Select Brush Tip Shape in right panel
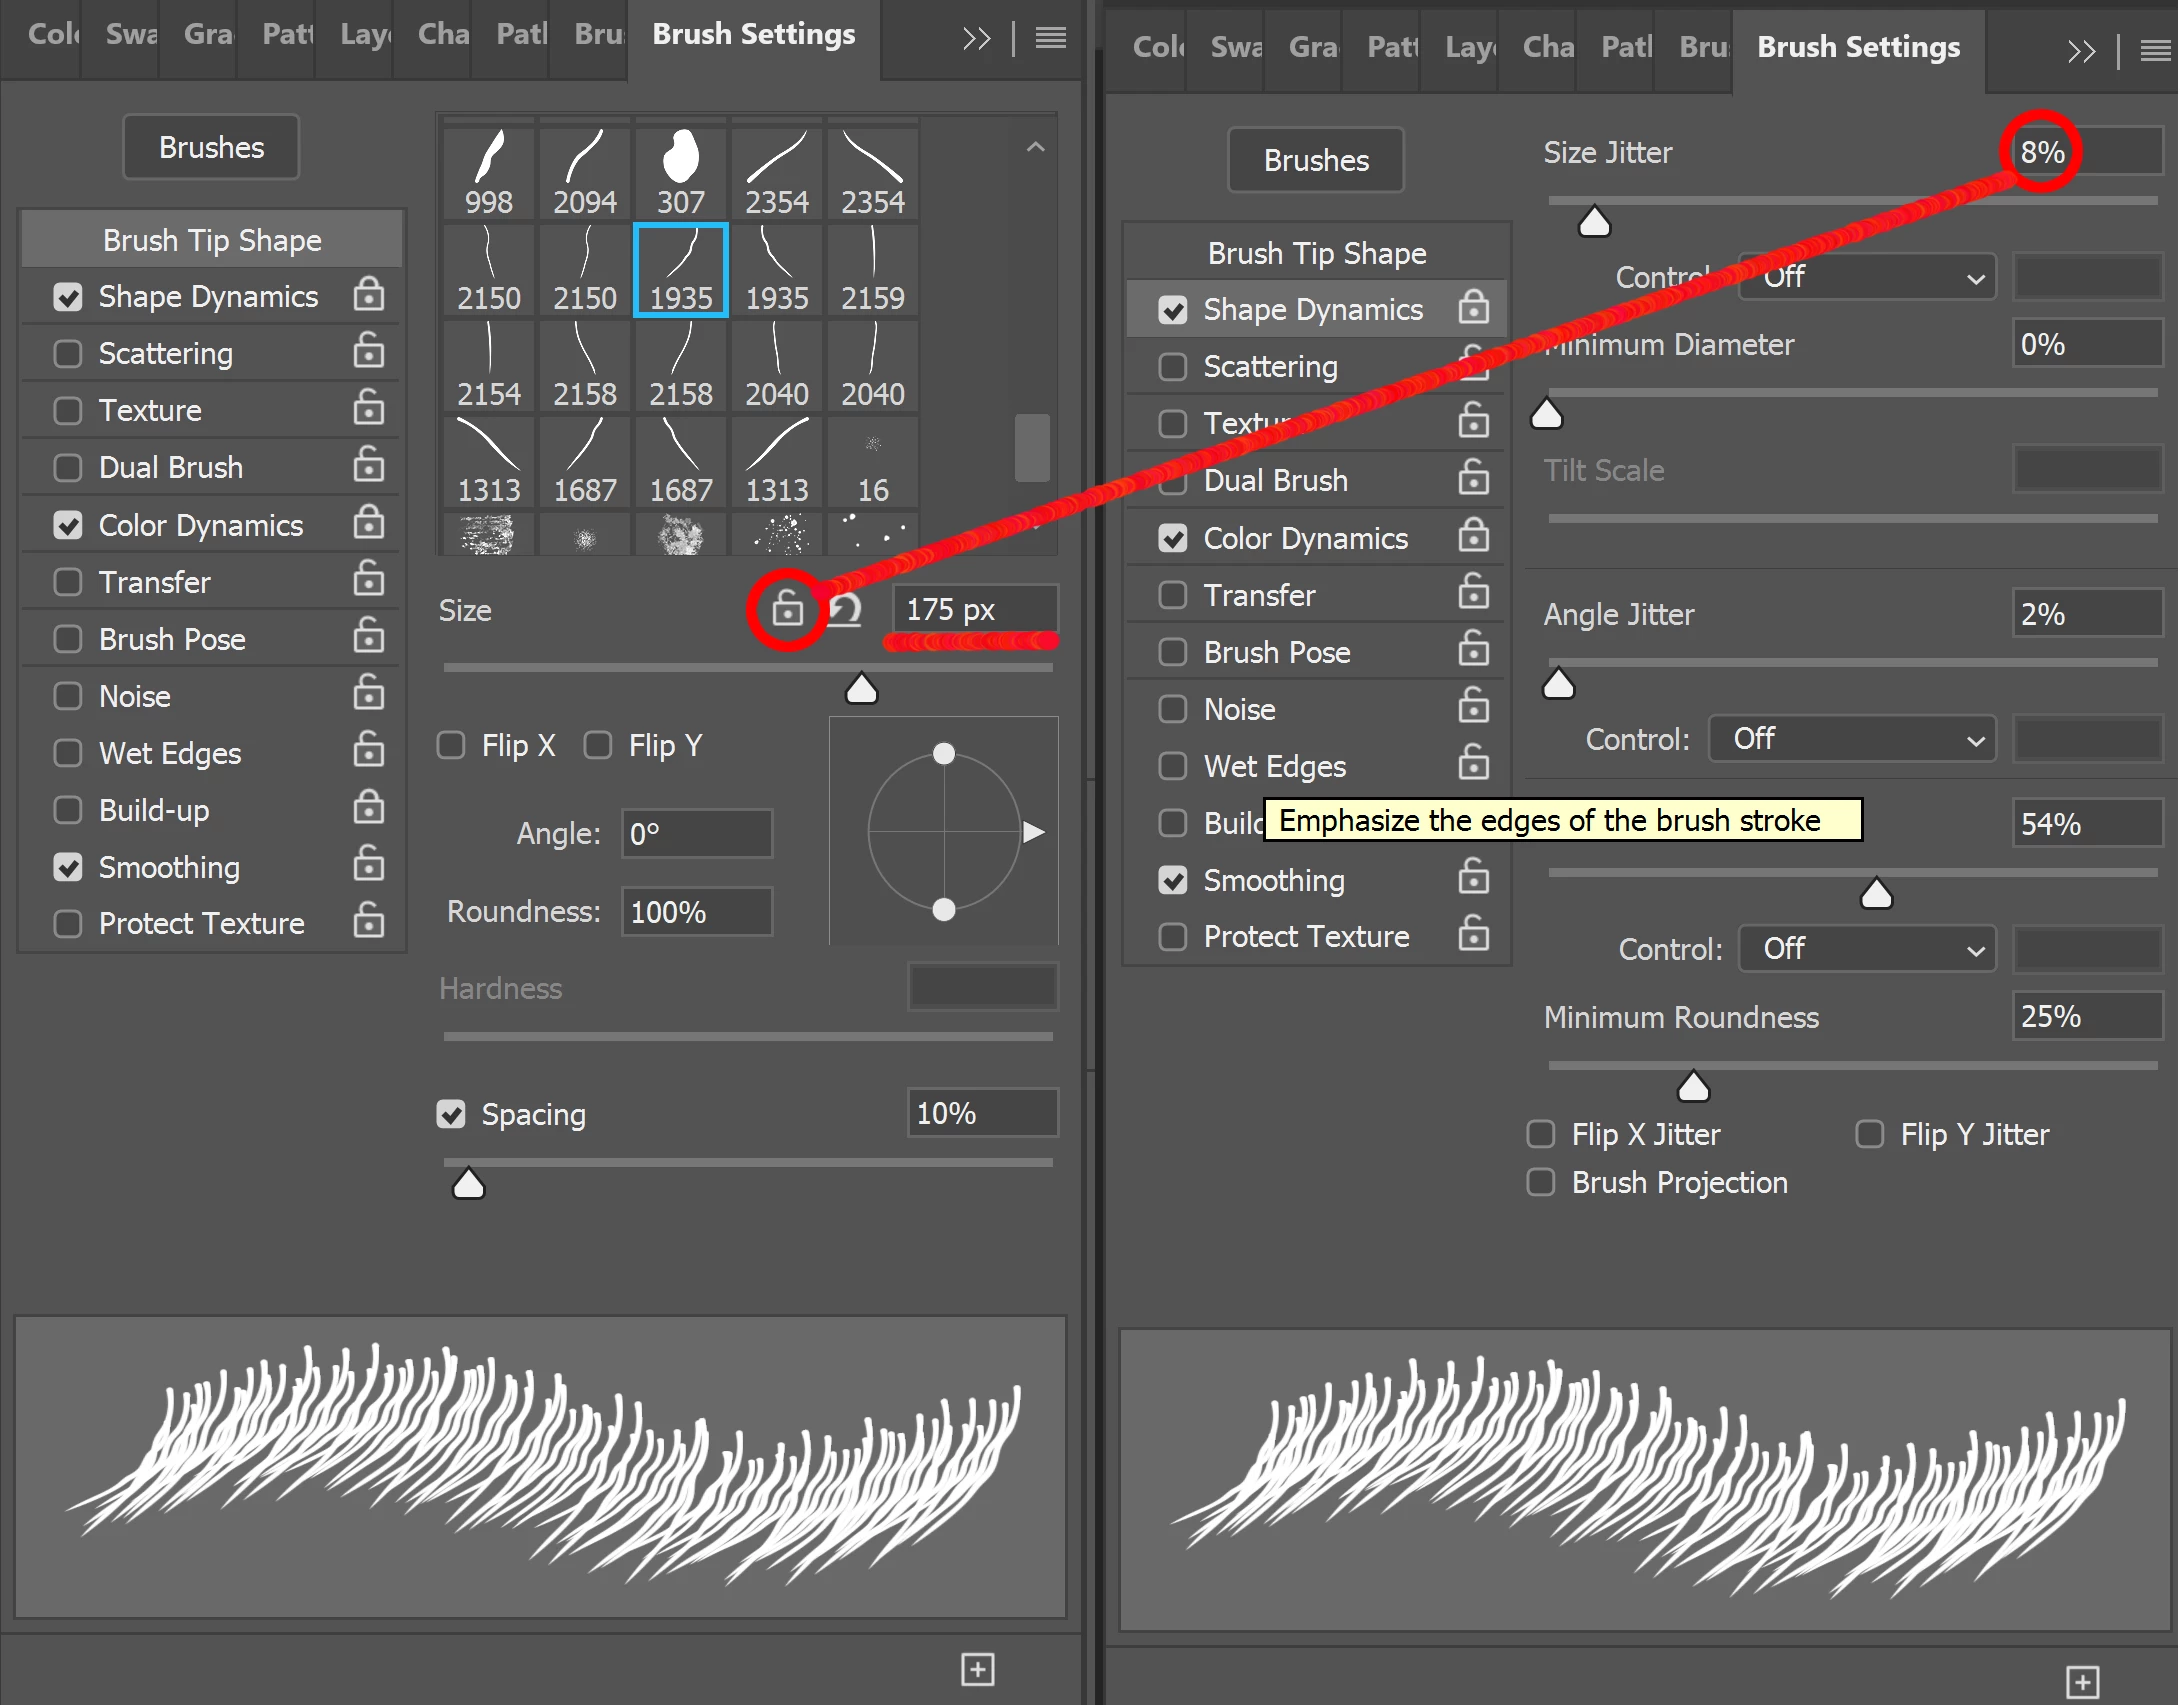Image resolution: width=2182 pixels, height=1705 pixels. coord(1316,253)
